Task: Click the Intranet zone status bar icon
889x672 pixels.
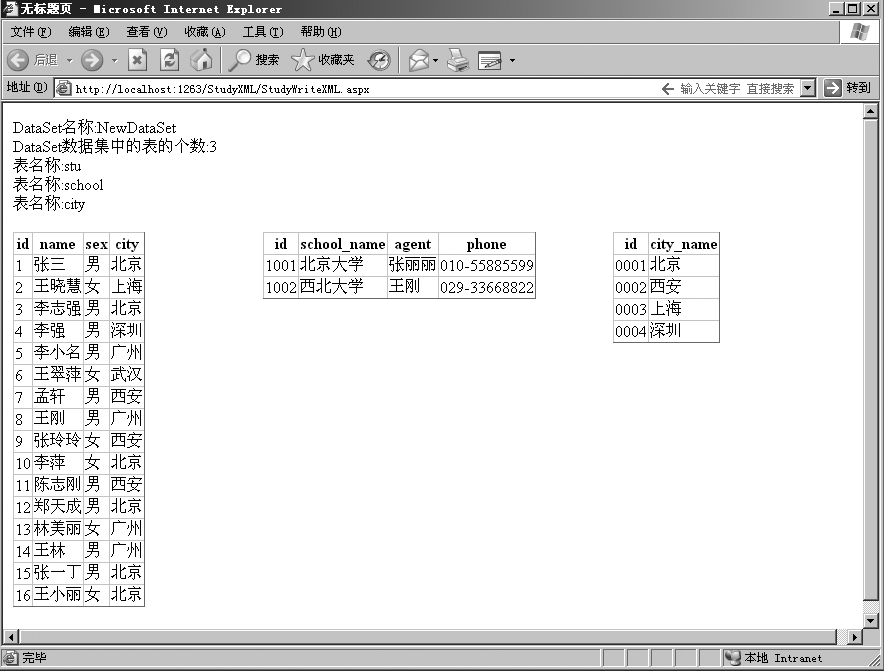Action: coord(733,658)
